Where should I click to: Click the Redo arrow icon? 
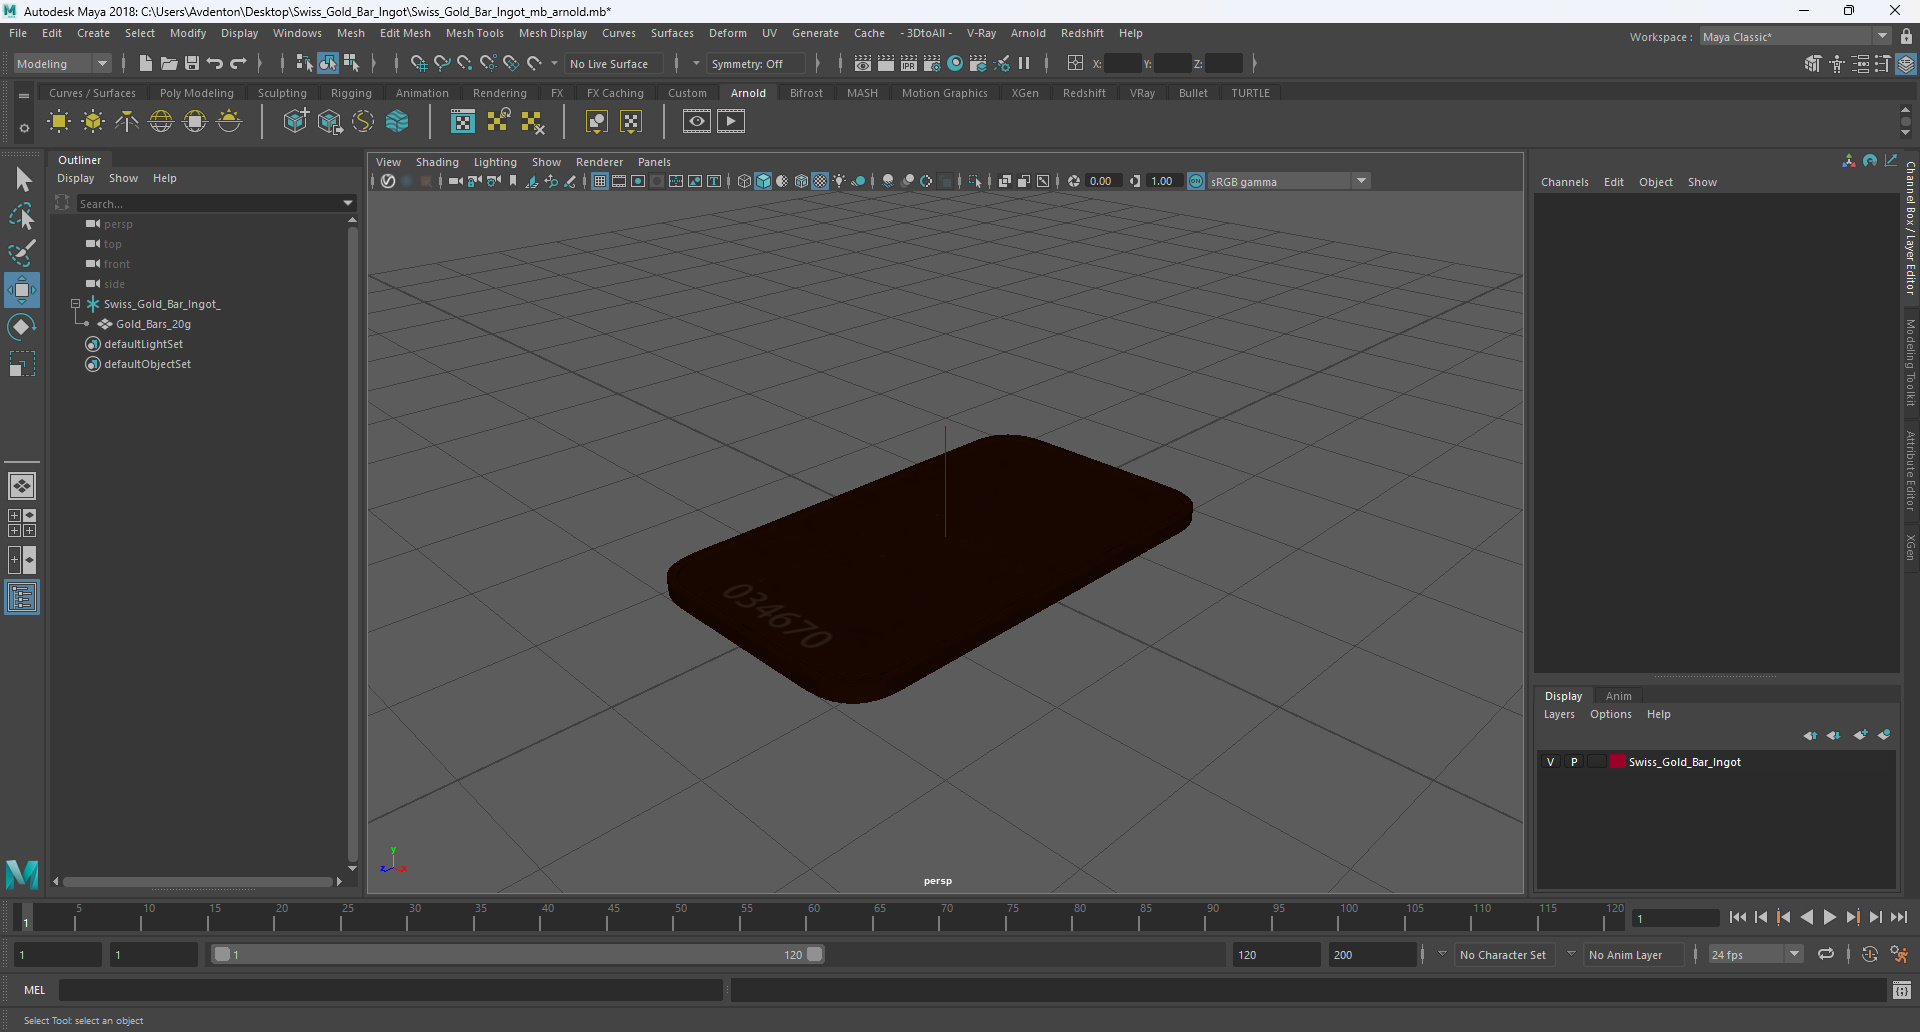[238, 63]
